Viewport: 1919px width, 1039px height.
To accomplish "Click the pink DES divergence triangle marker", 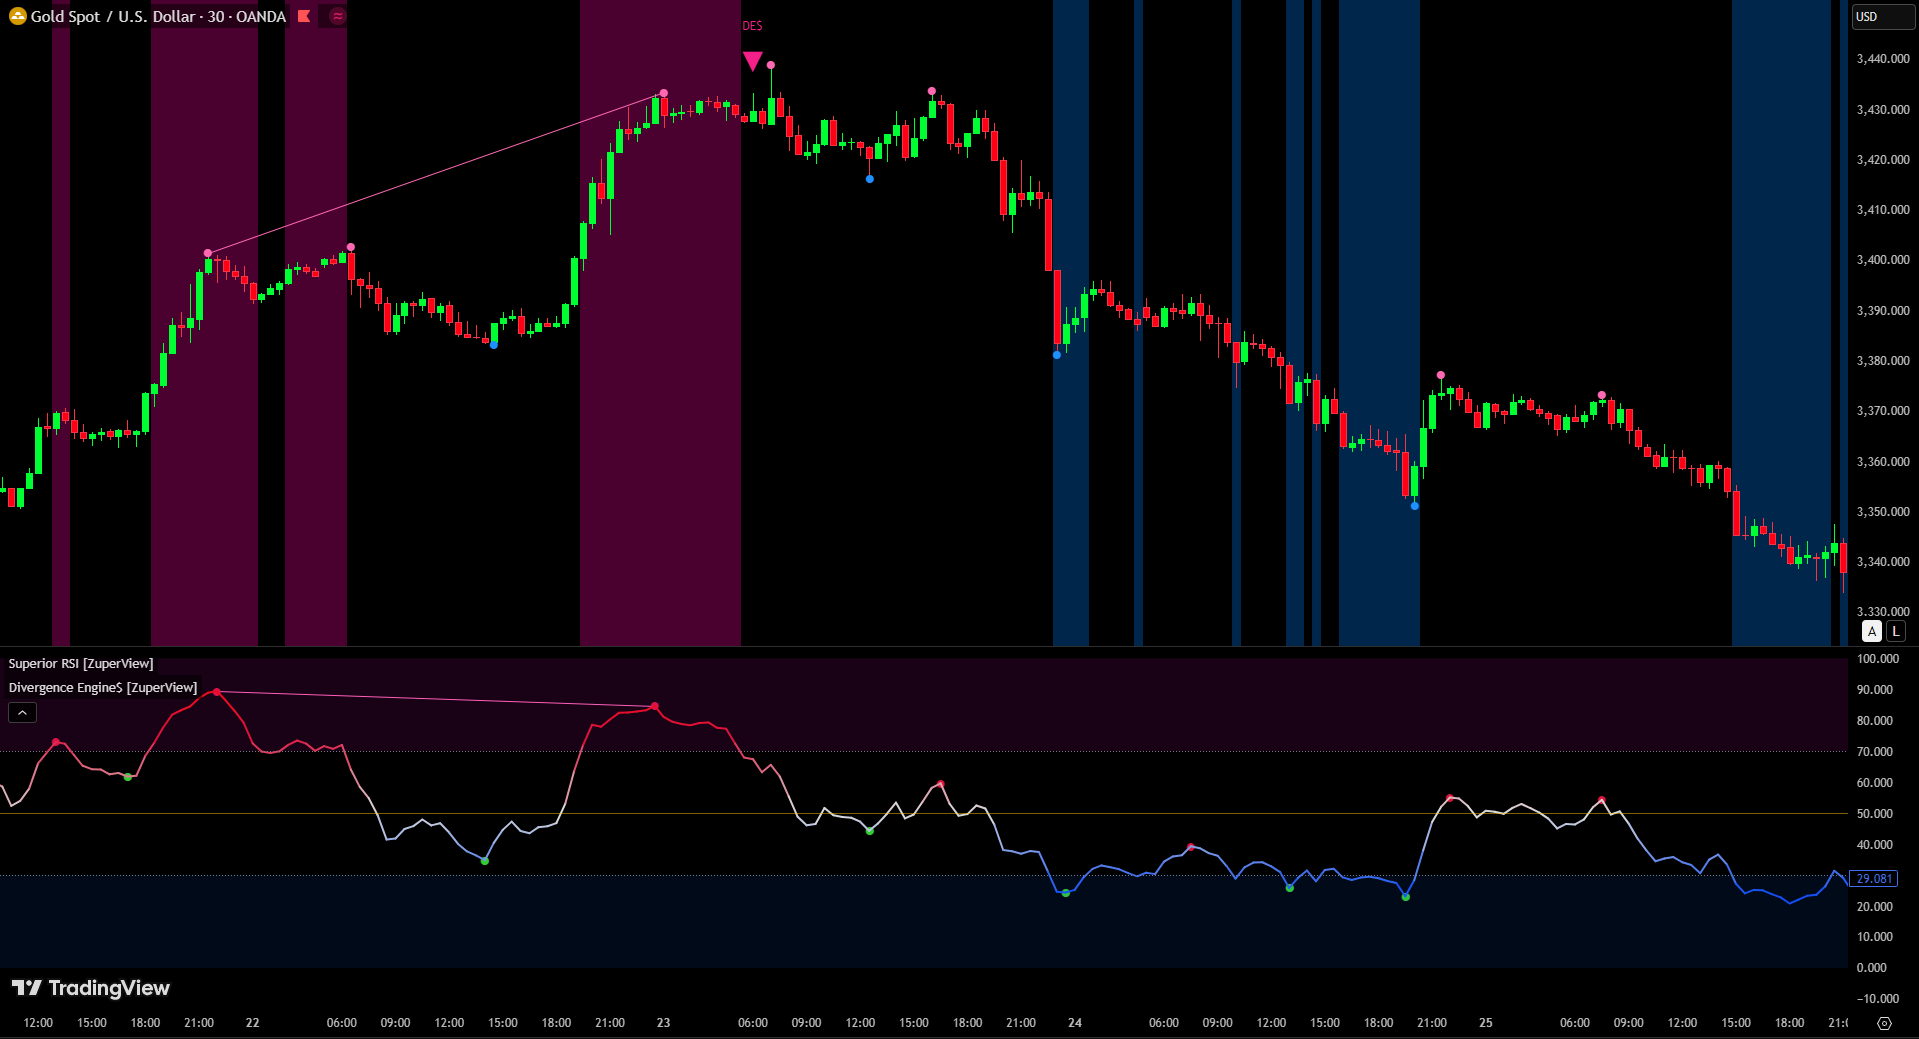I will [x=752, y=61].
